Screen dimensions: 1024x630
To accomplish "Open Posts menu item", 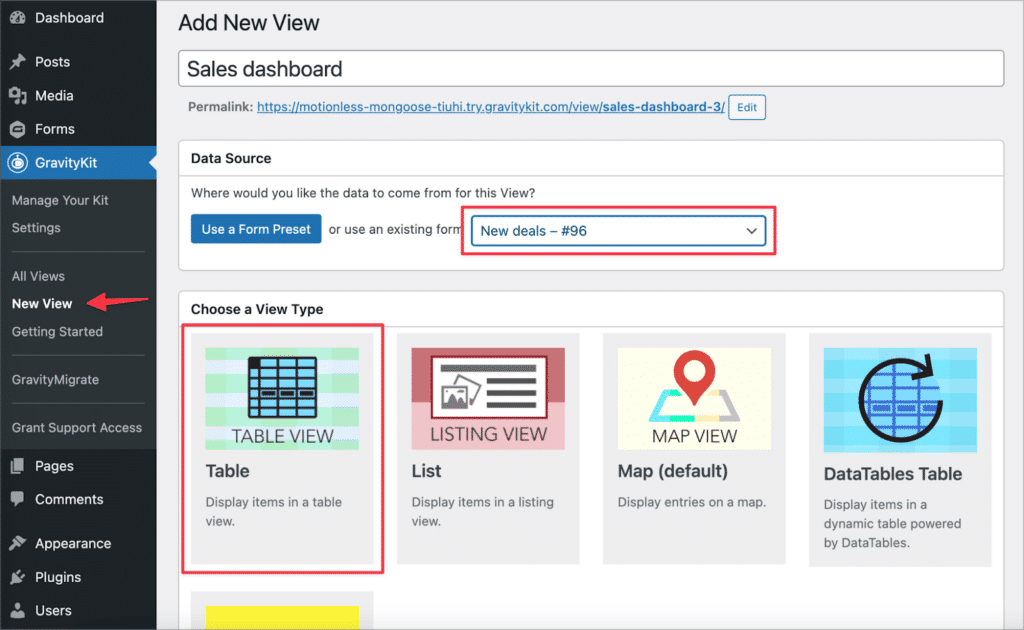I will click(x=52, y=61).
